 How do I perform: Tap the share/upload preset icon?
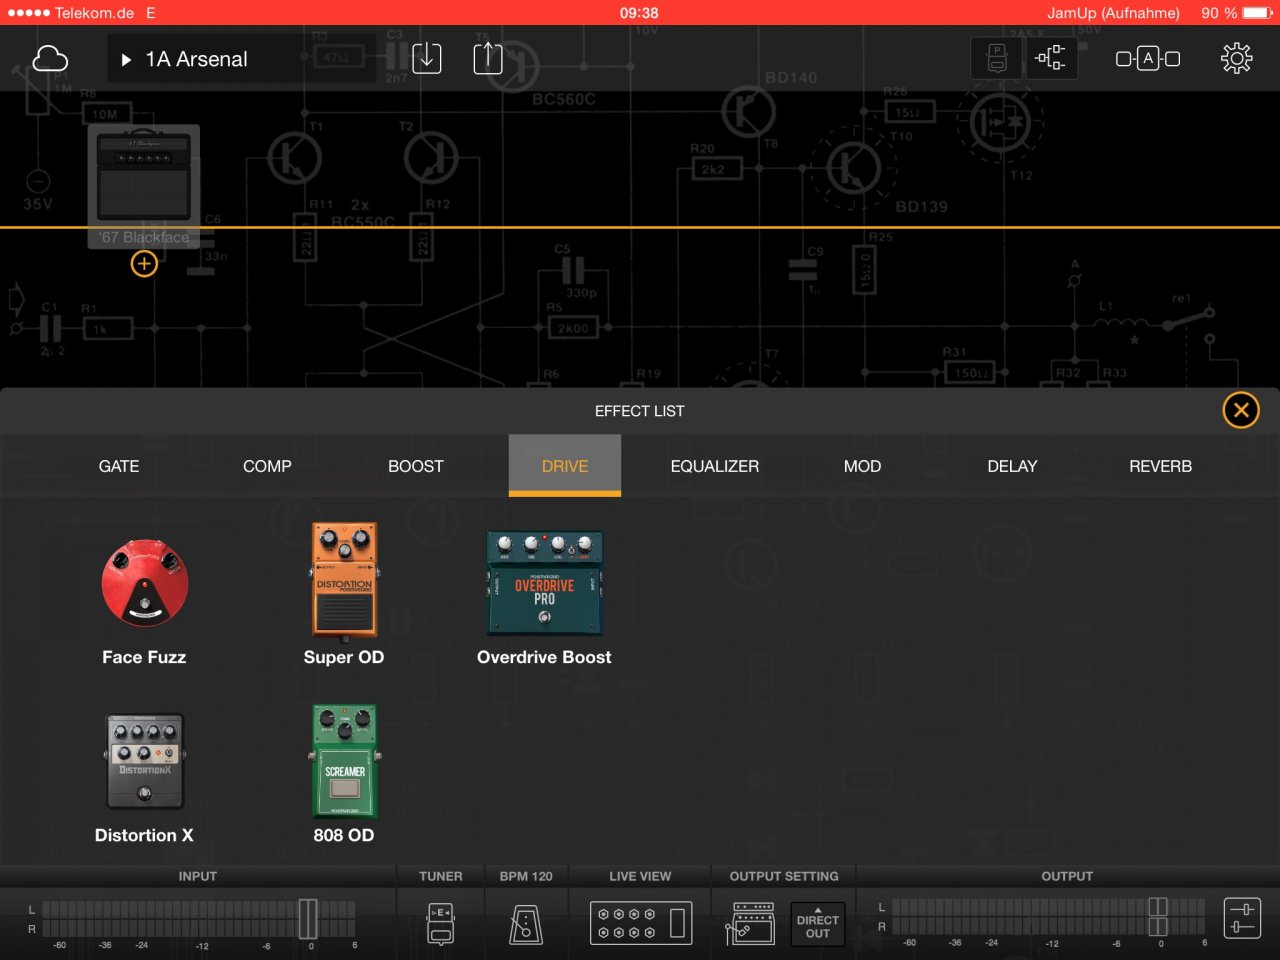click(x=488, y=58)
